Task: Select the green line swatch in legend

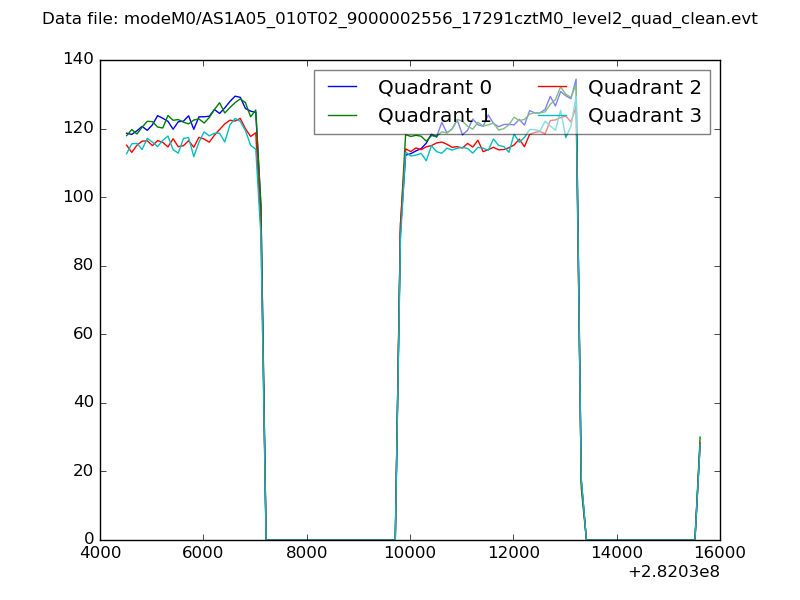Action: click(344, 115)
